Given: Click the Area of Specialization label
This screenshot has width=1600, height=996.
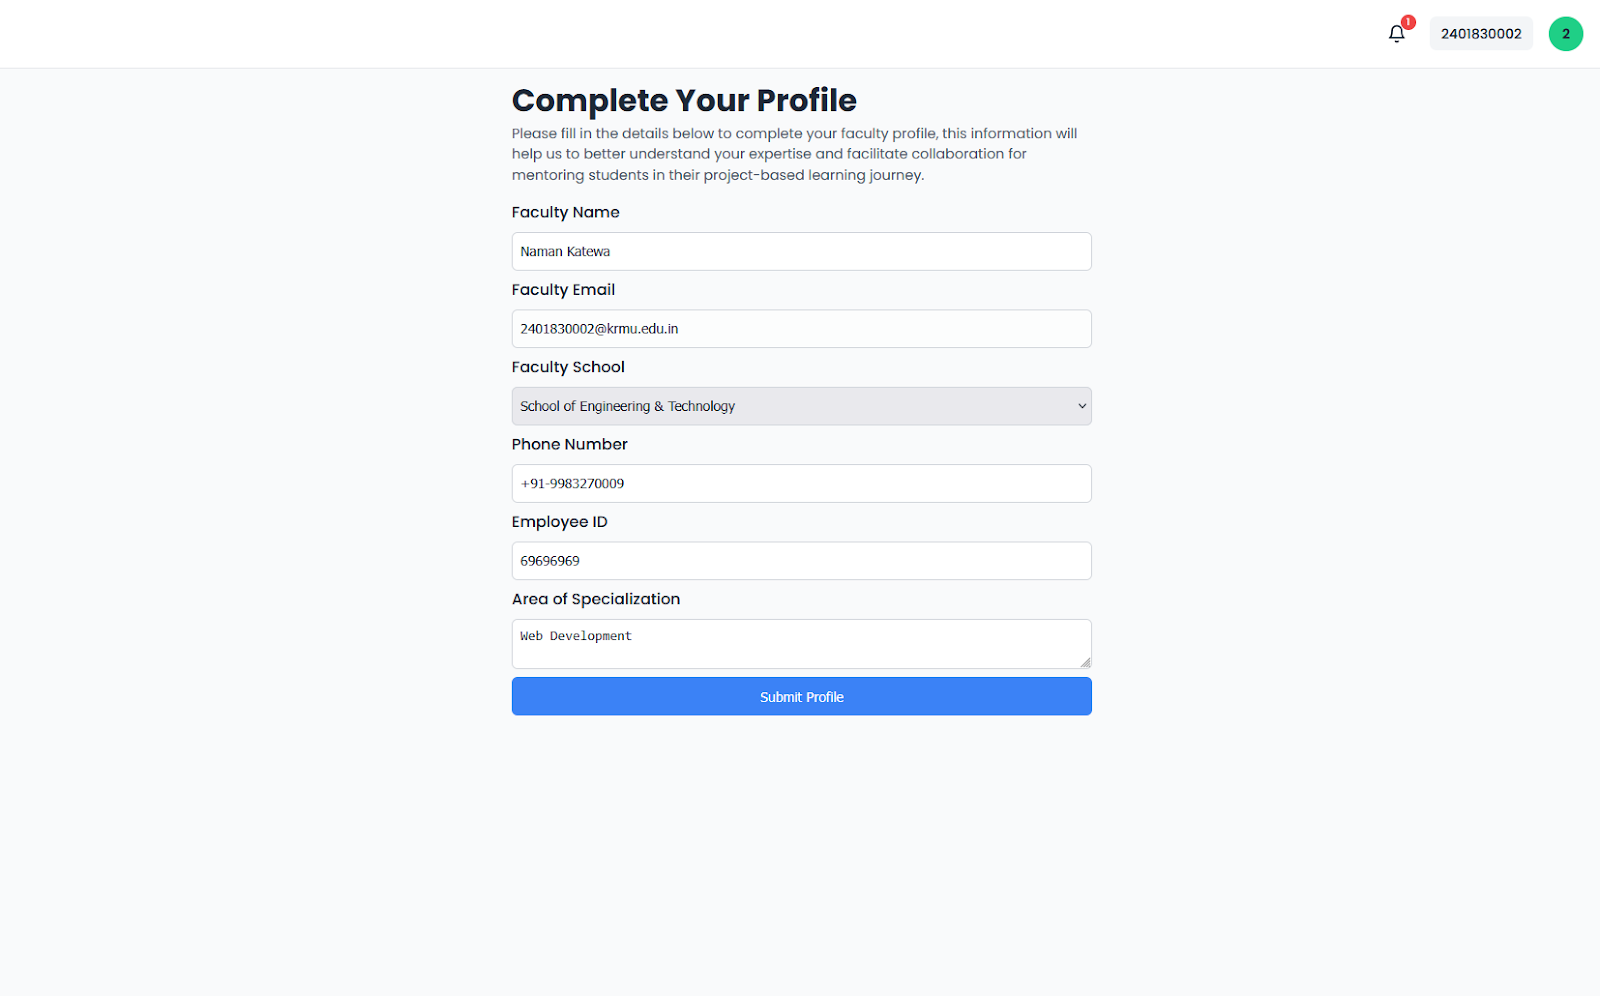Looking at the screenshot, I should click(595, 598).
